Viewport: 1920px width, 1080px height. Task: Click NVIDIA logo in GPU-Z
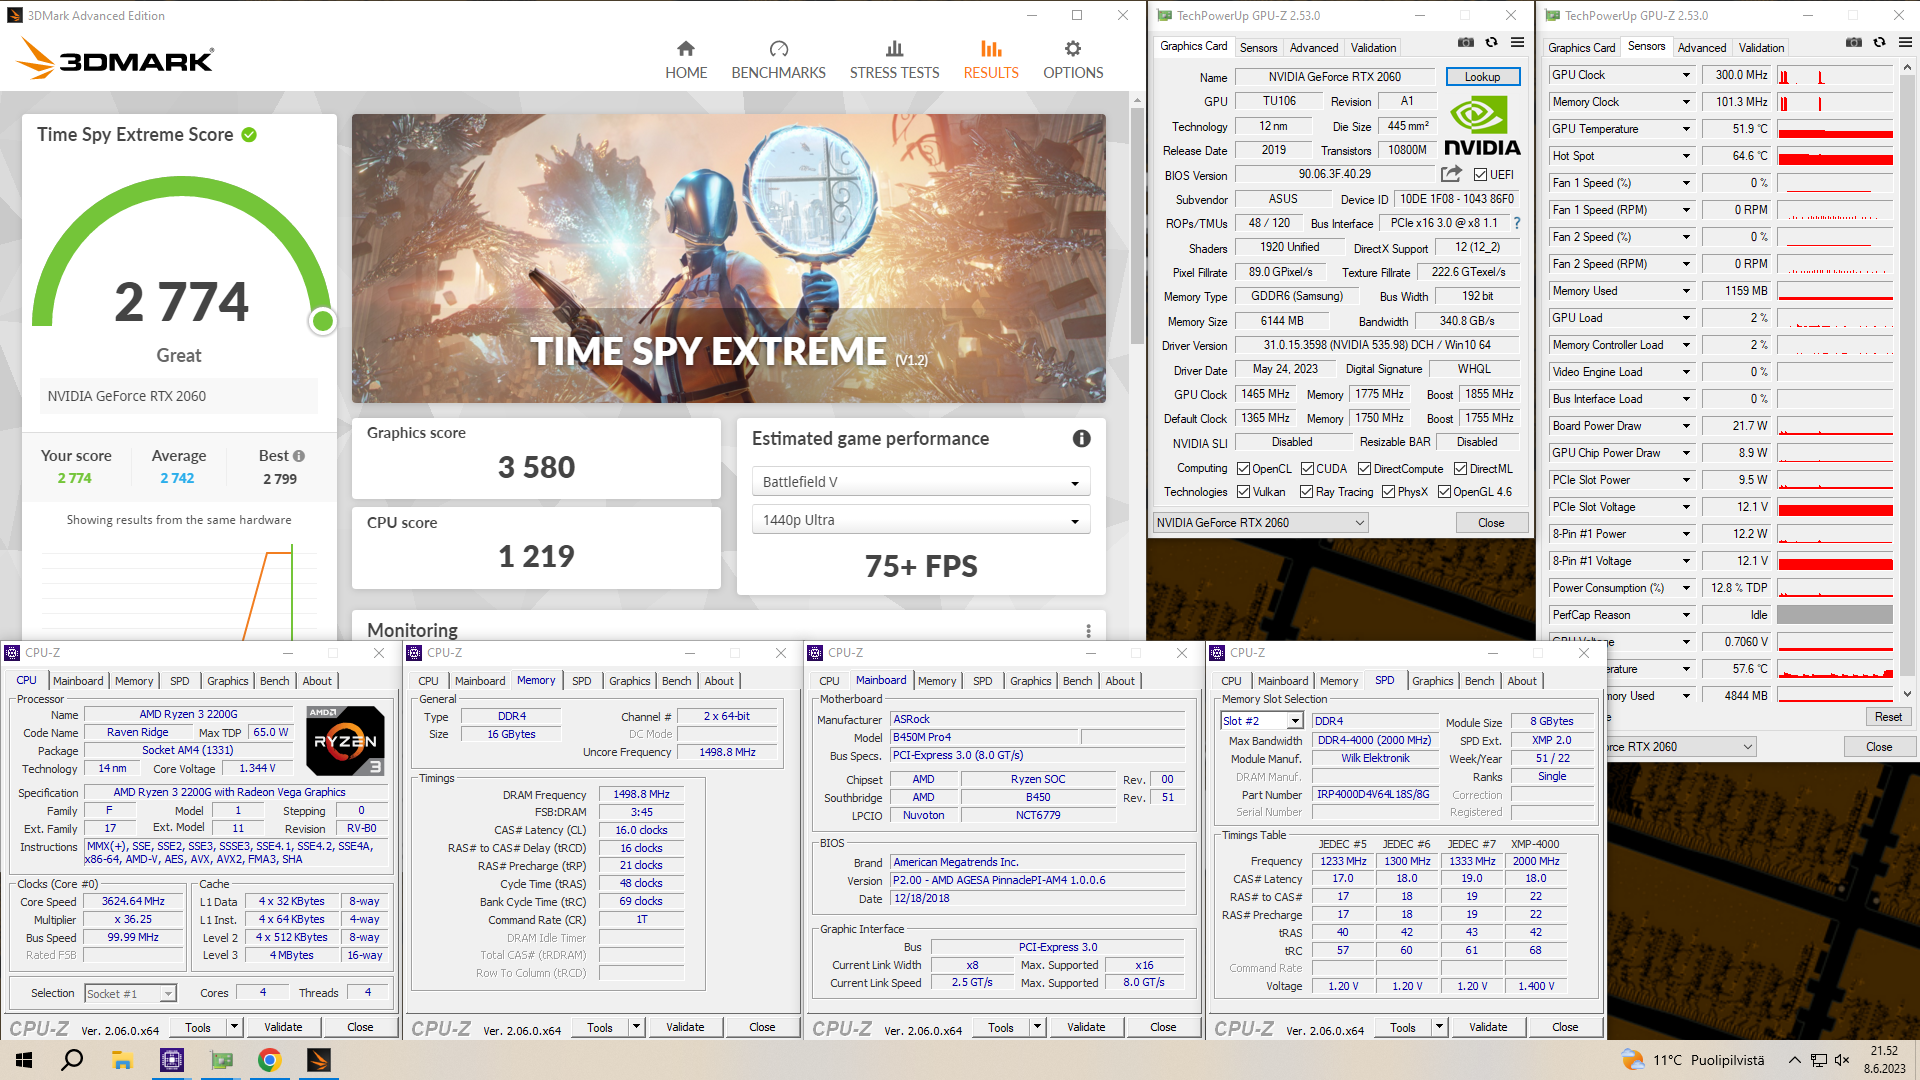pyautogui.click(x=1482, y=127)
